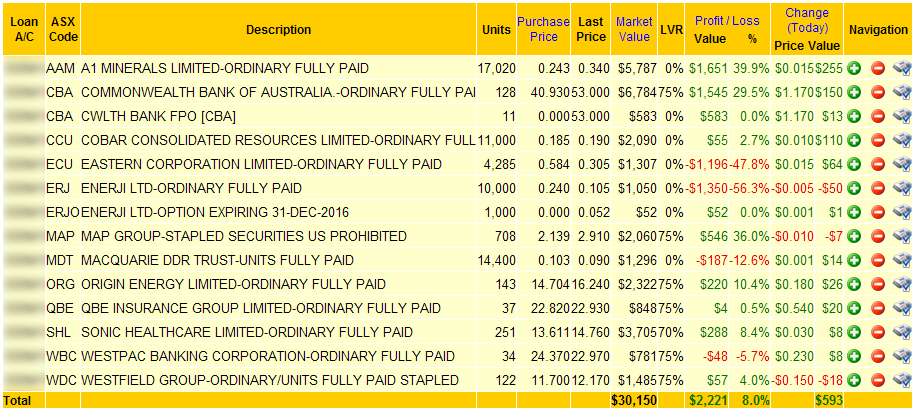Click red minus icon in ECU row
The image size is (915, 411).
pyautogui.click(x=878, y=164)
